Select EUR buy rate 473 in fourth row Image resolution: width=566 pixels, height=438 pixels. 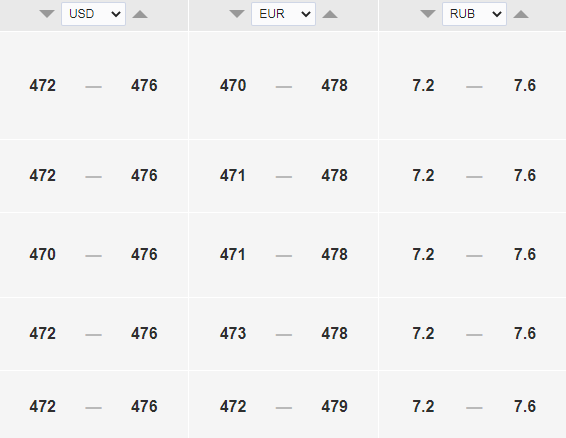233,333
